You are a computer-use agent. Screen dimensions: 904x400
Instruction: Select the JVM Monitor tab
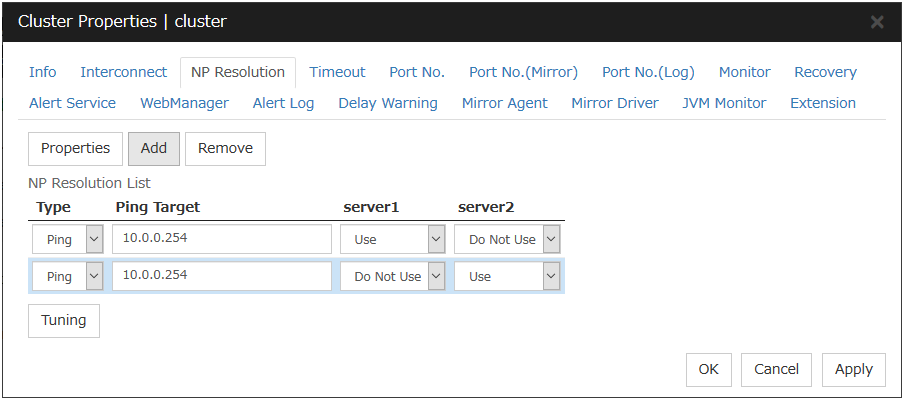click(x=724, y=103)
